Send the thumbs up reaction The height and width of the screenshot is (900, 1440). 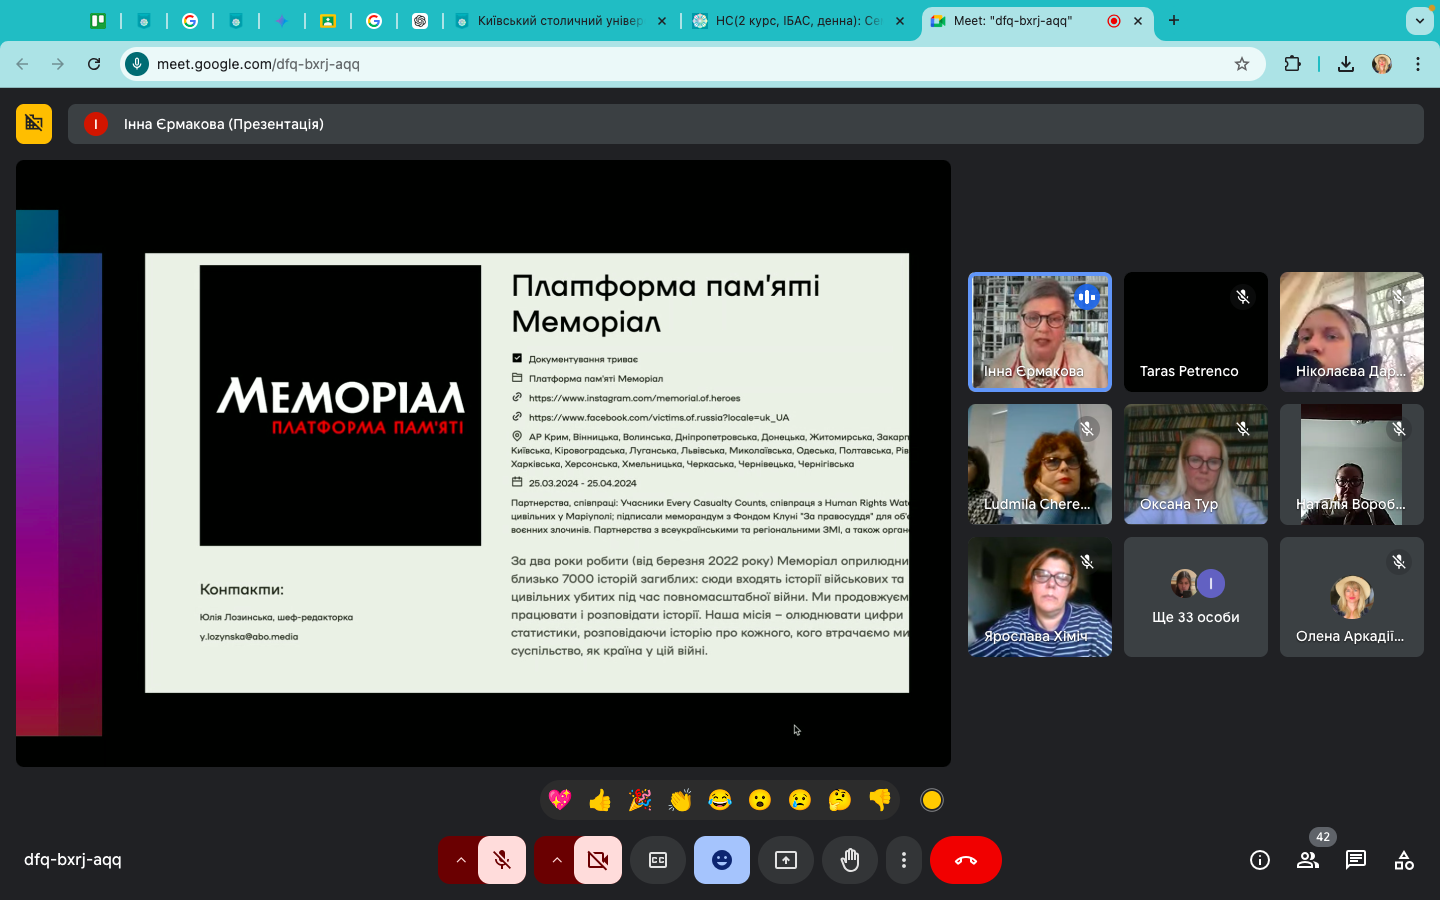pyautogui.click(x=600, y=800)
